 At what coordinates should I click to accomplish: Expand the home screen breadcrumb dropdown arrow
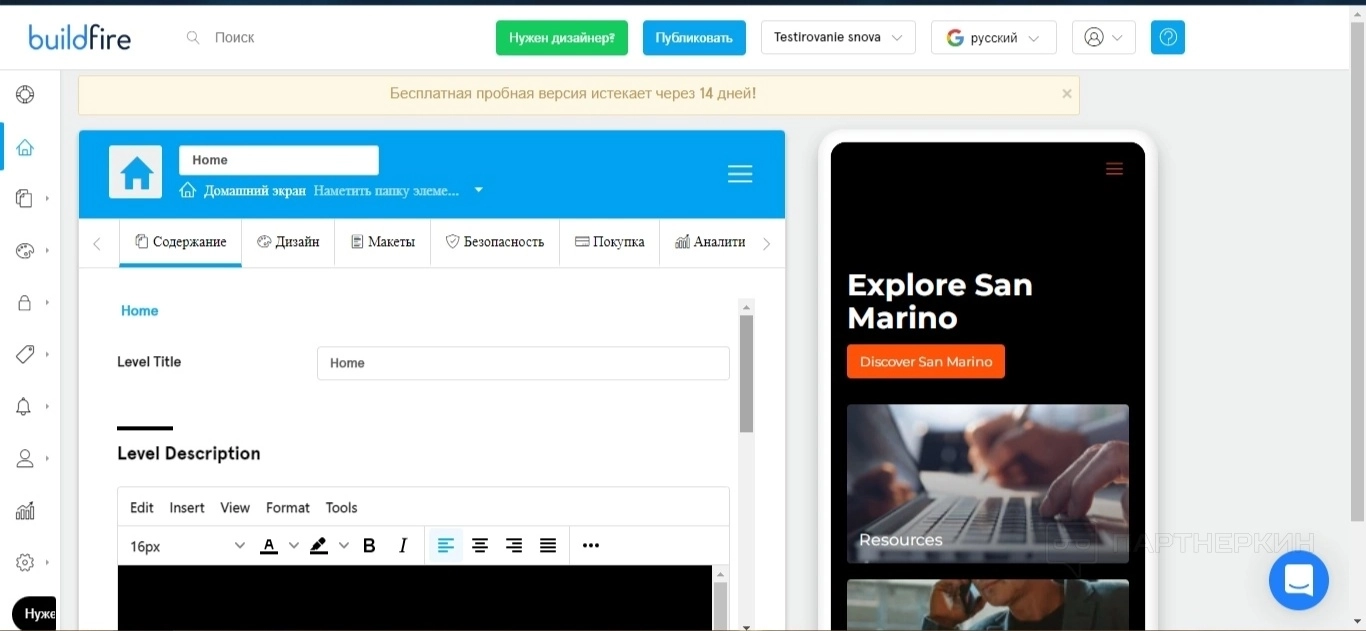478,190
